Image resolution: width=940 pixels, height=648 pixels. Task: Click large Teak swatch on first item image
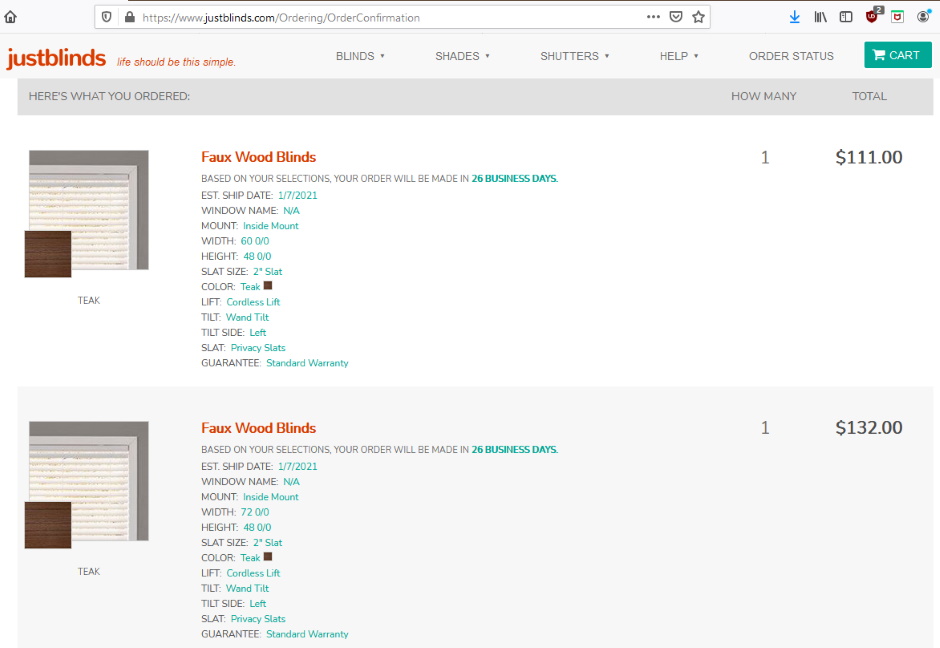[x=48, y=254]
